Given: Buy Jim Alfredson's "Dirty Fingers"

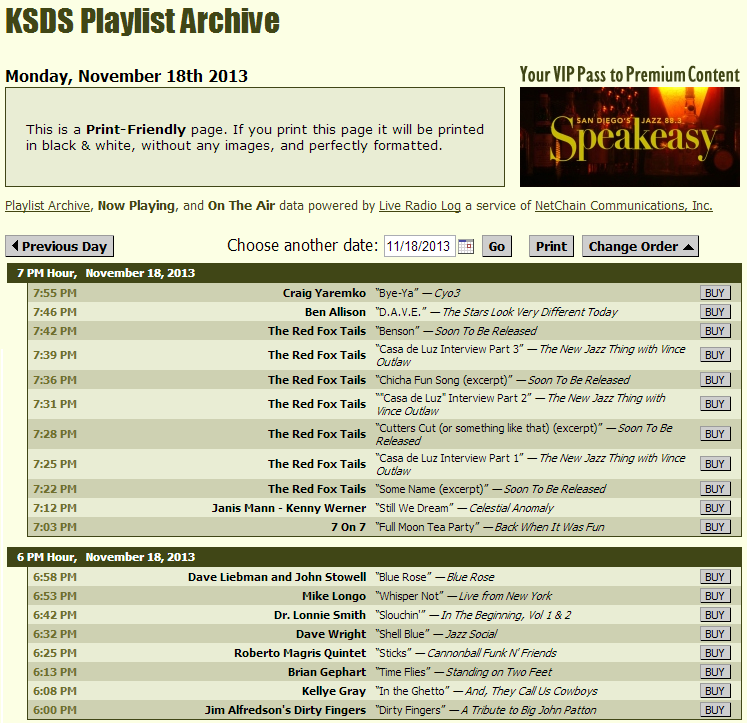Looking at the screenshot, I should pos(715,710).
